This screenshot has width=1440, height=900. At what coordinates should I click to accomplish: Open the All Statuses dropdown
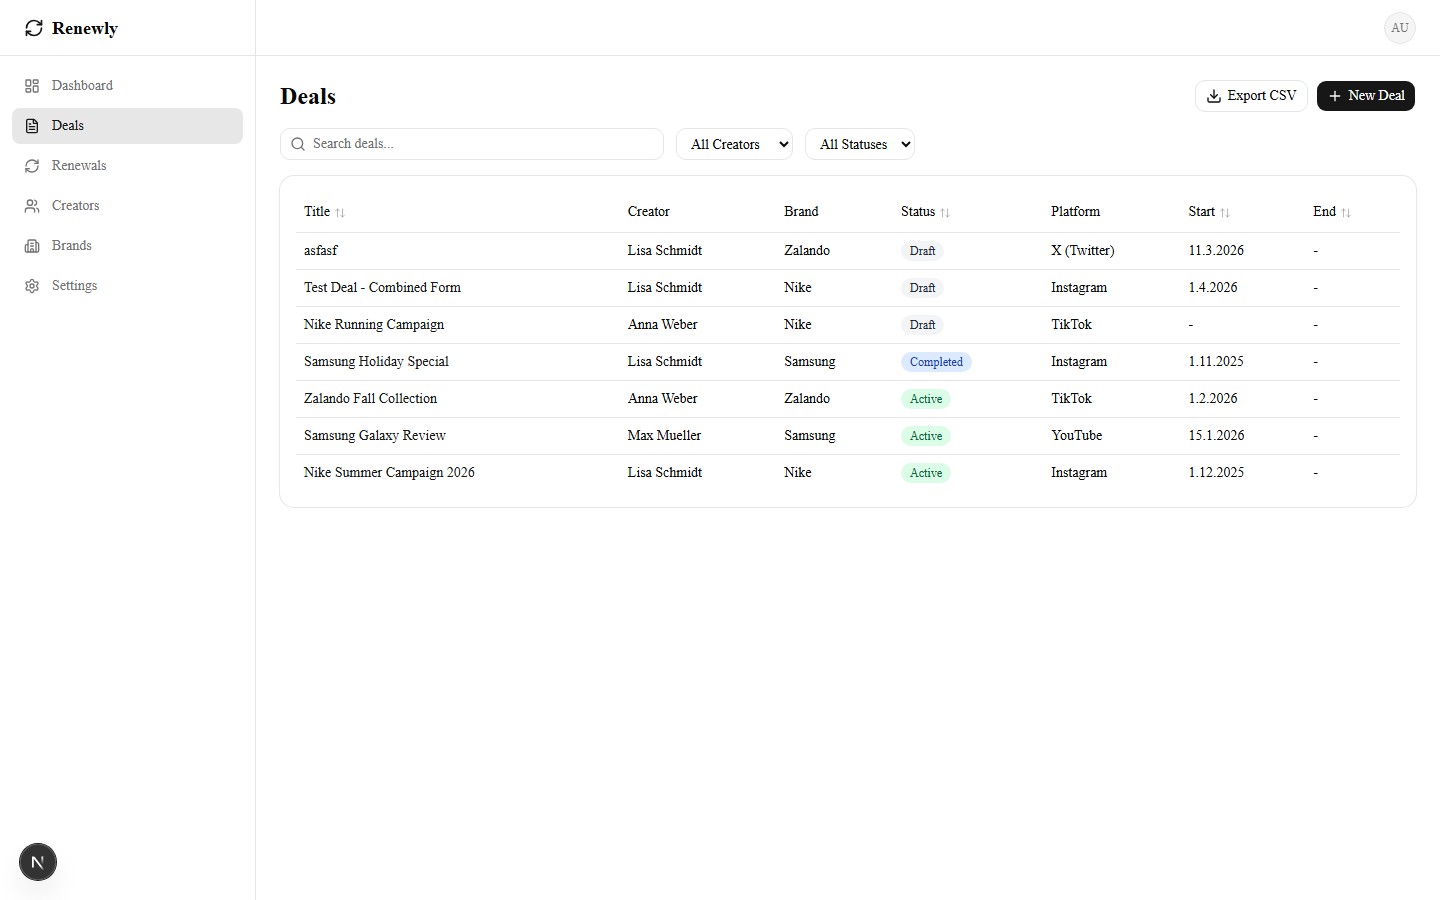pos(860,144)
